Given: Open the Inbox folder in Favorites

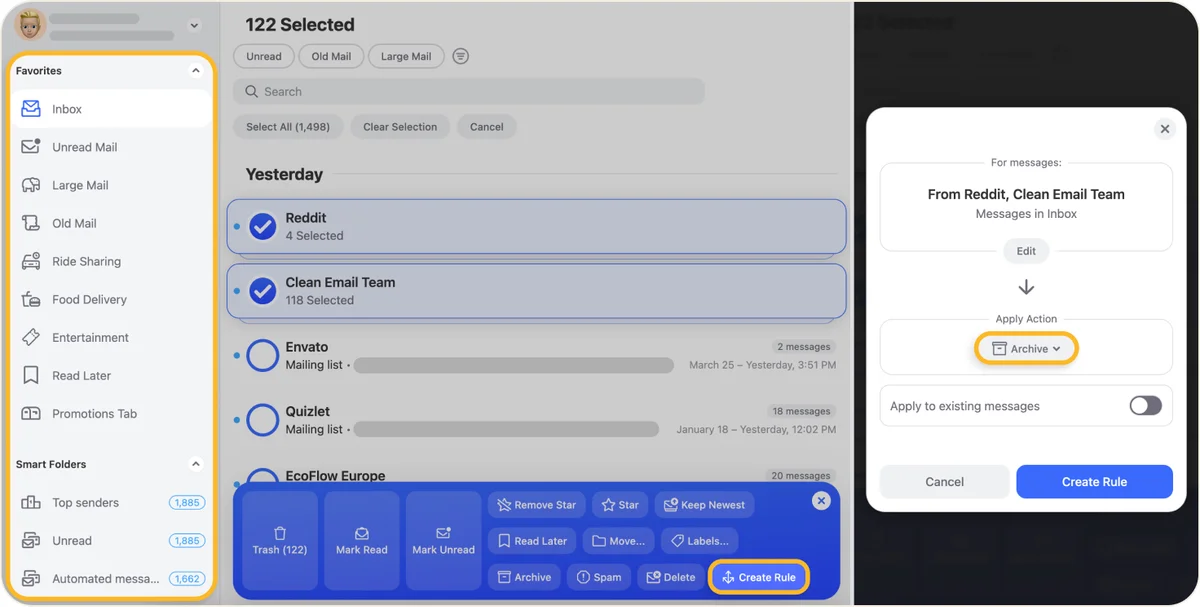Looking at the screenshot, I should click(67, 109).
